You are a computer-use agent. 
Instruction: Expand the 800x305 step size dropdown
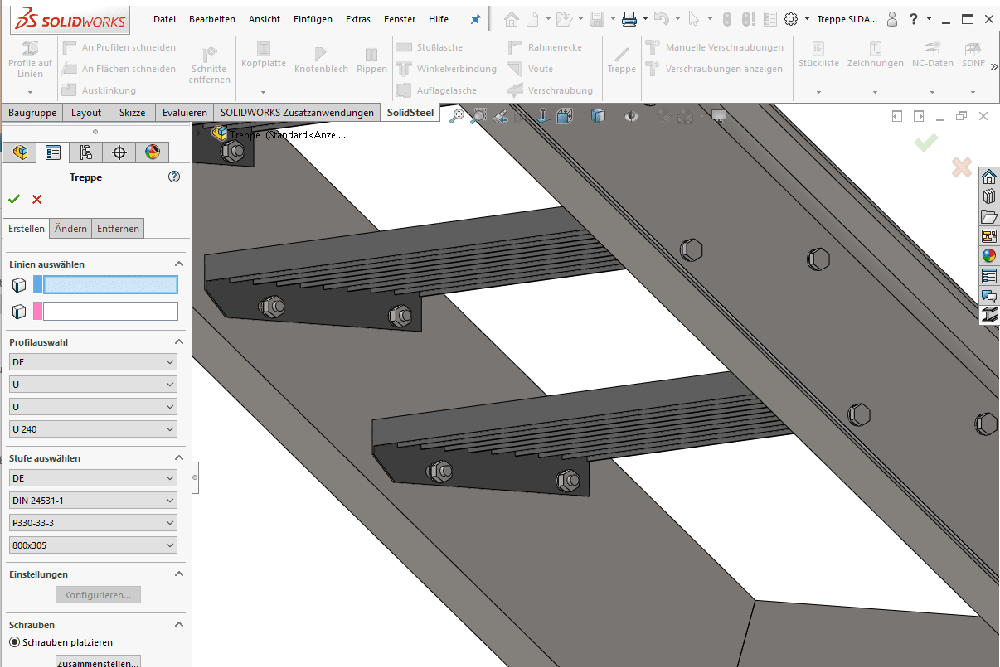92,546
